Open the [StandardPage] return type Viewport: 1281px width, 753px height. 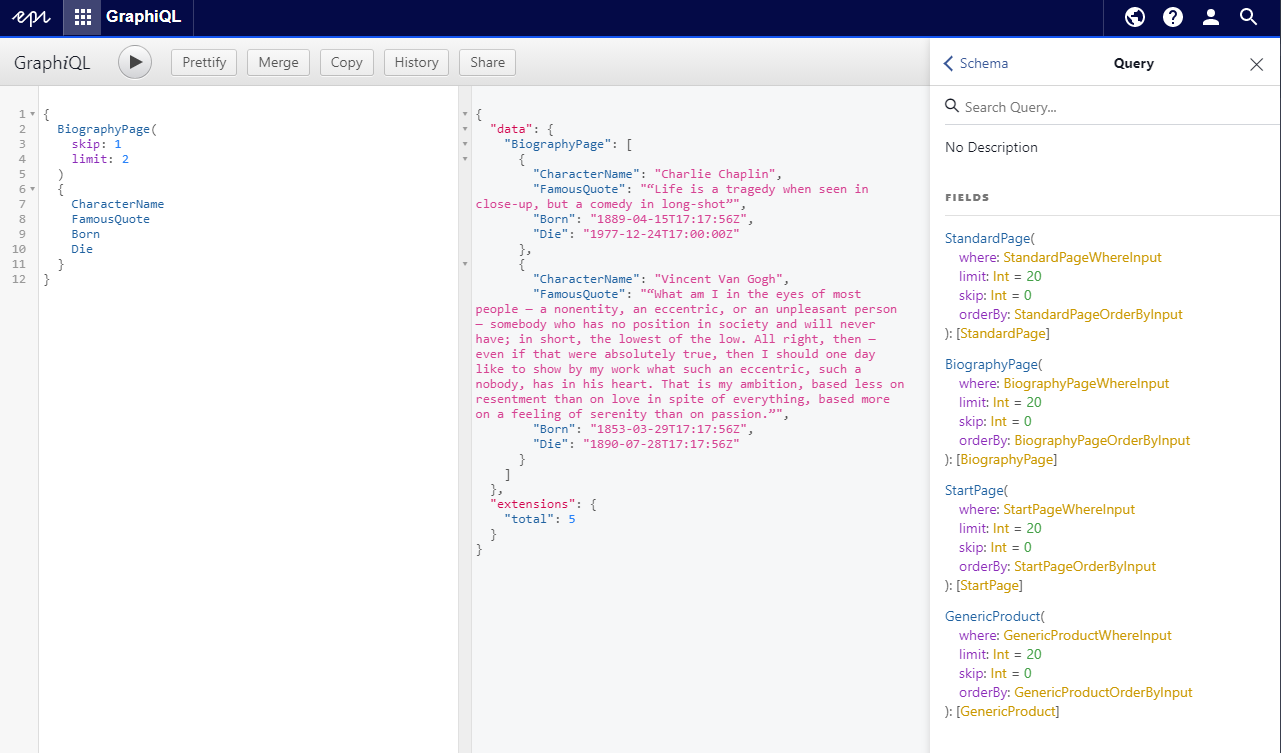point(1003,333)
